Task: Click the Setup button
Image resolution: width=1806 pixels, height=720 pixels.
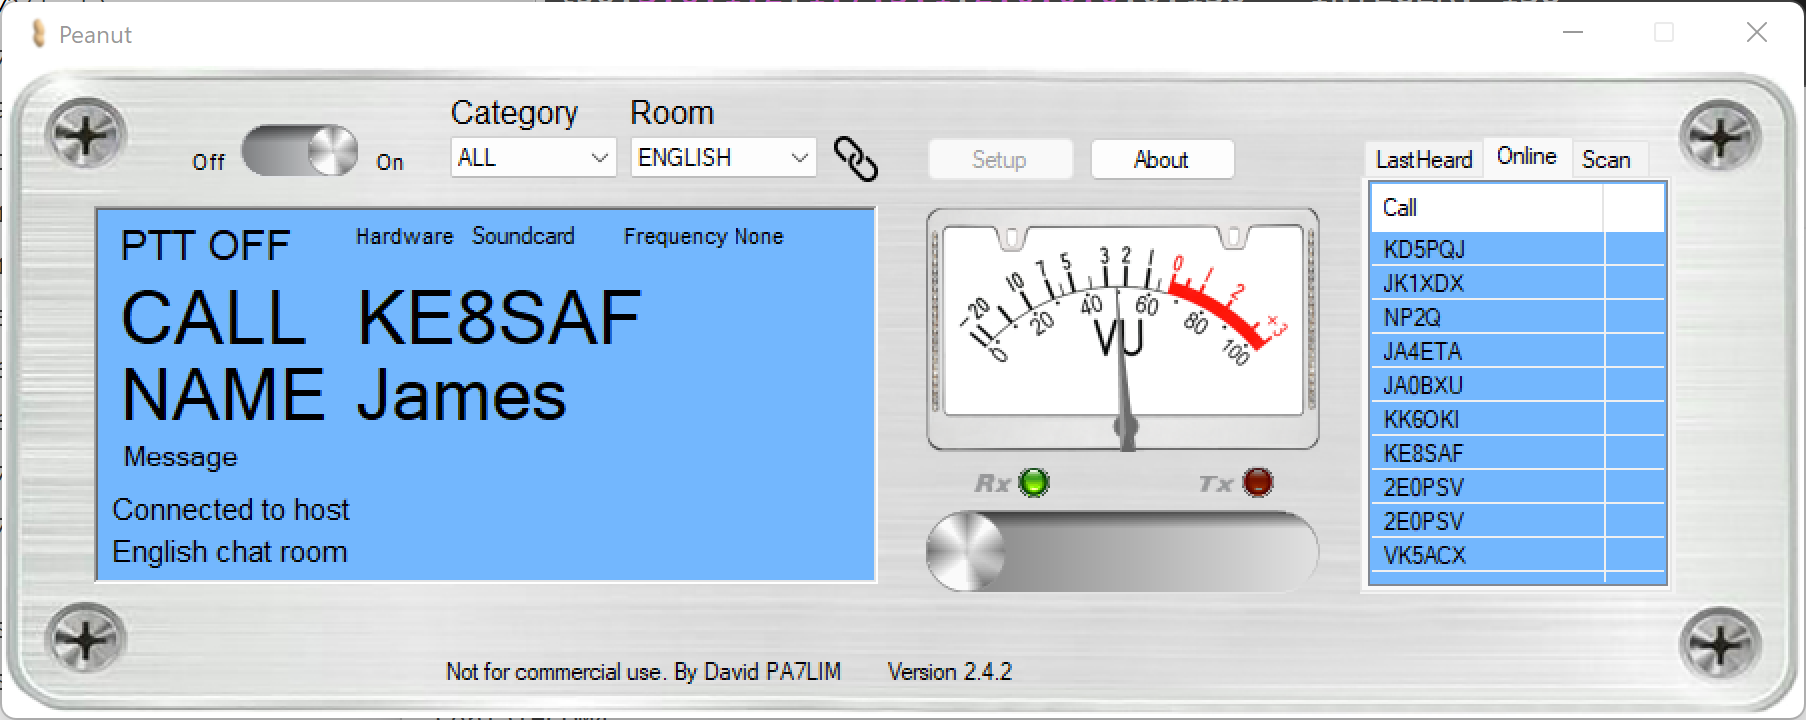Action: click(x=999, y=160)
